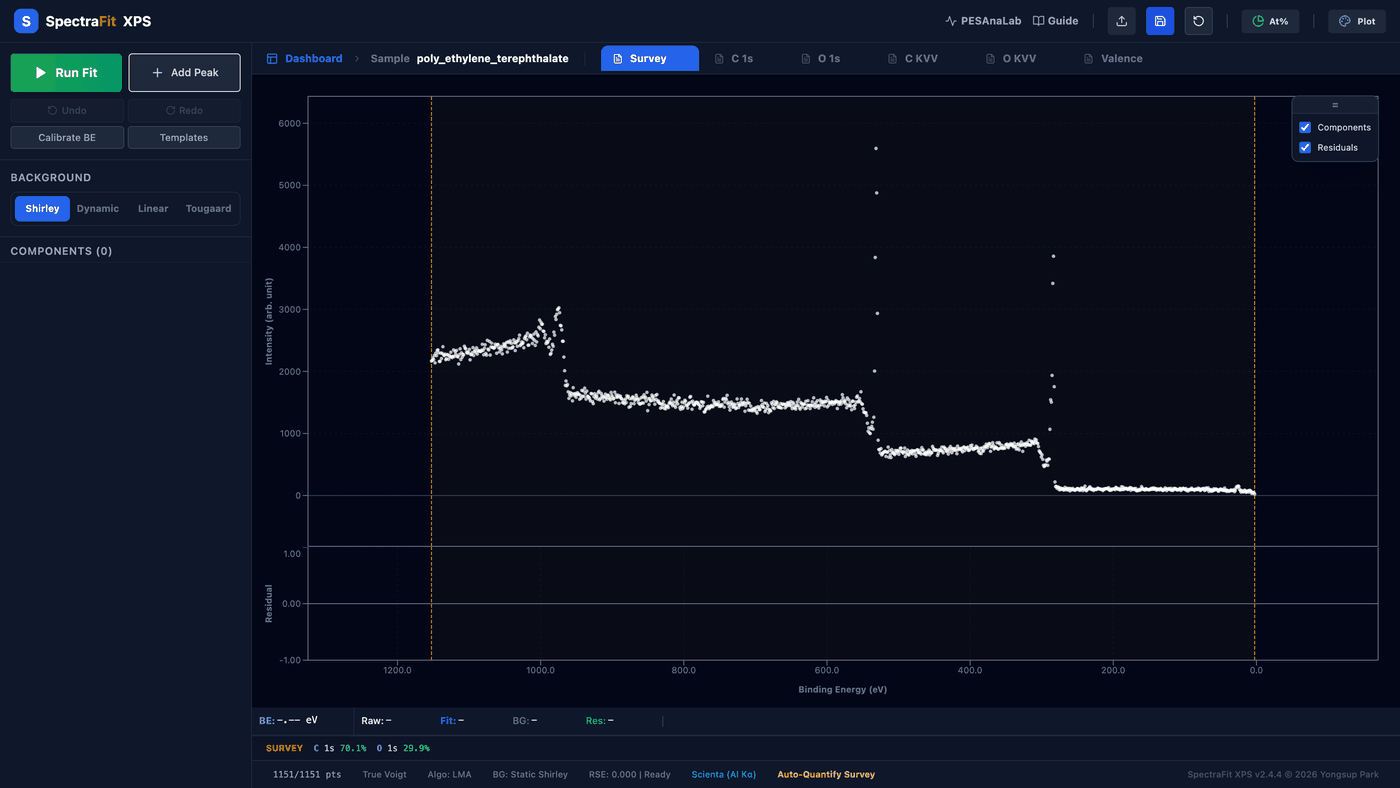Image resolution: width=1400 pixels, height=788 pixels.
Task: Click the Redo button
Action: coord(184,110)
